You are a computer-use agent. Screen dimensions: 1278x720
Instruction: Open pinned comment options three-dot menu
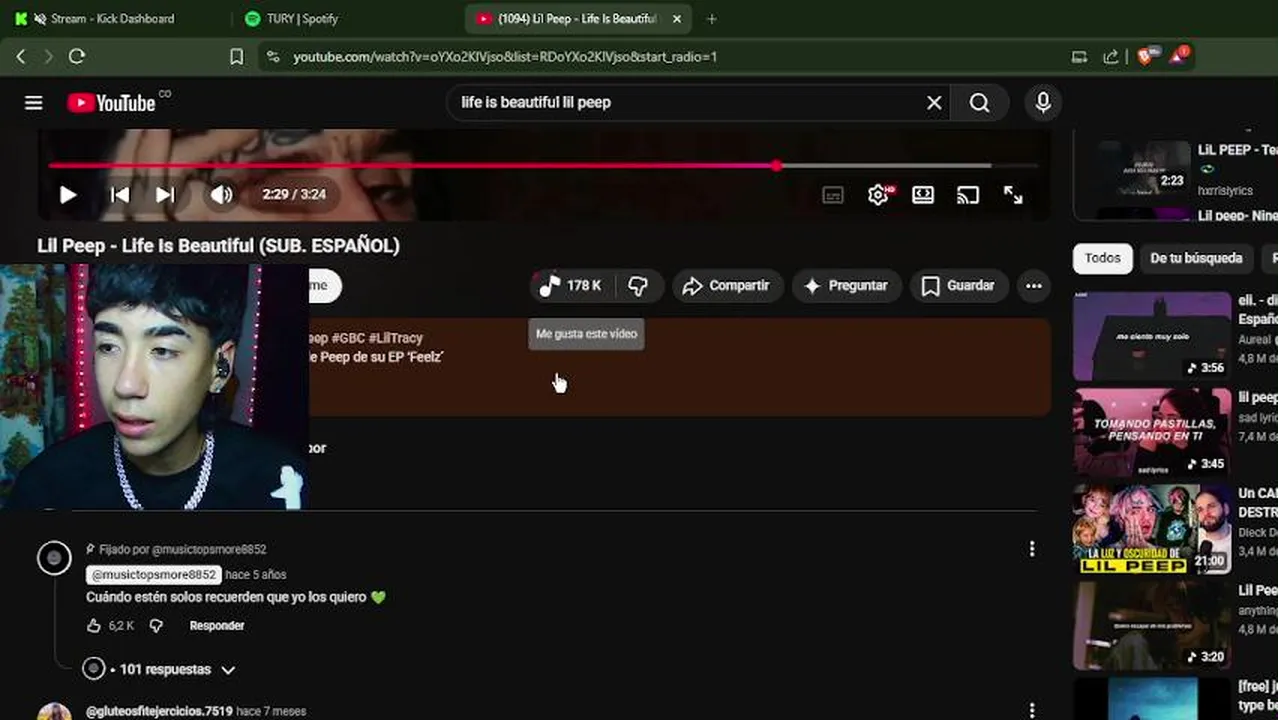click(1032, 549)
